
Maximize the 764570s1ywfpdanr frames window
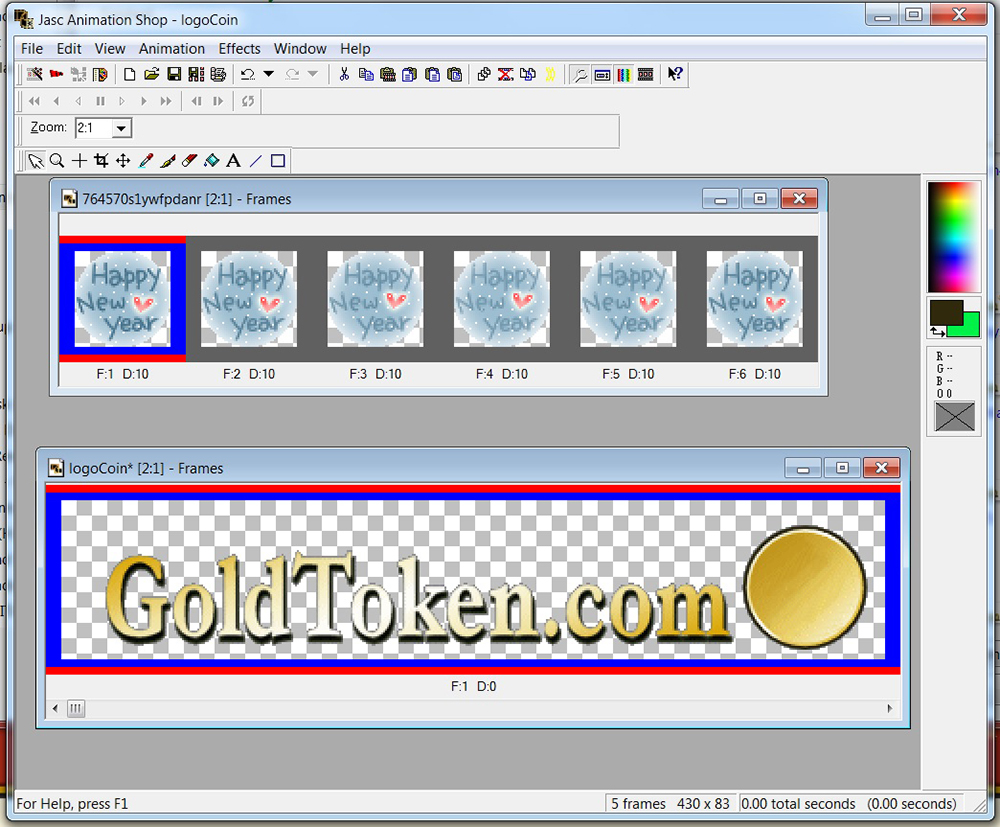point(759,199)
